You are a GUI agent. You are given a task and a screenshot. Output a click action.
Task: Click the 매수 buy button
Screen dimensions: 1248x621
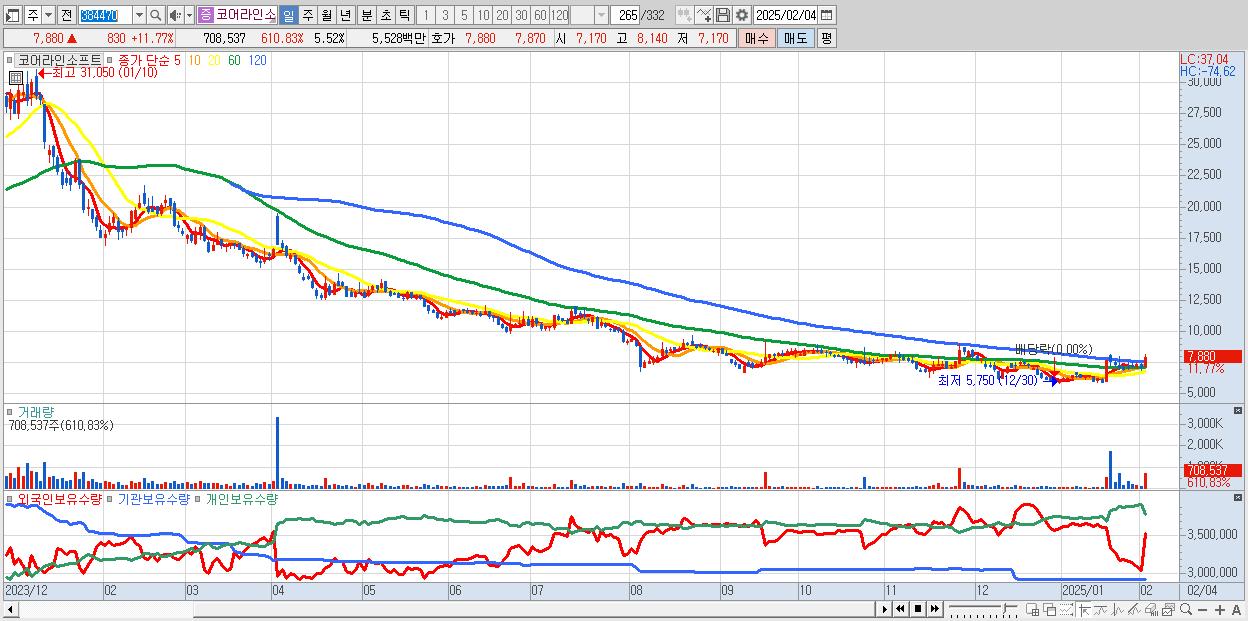(755, 38)
